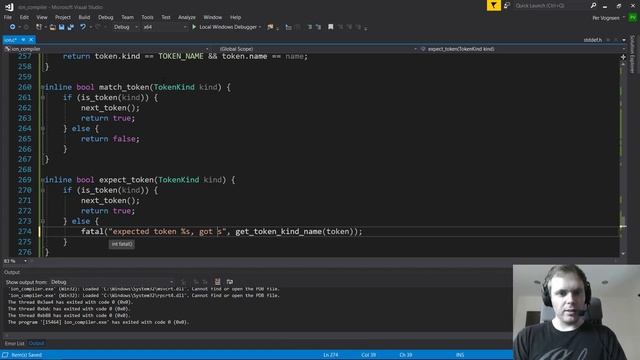This screenshot has height=360, width=640.
Task: Open the x64 solution platform dropdown
Action: point(164,27)
